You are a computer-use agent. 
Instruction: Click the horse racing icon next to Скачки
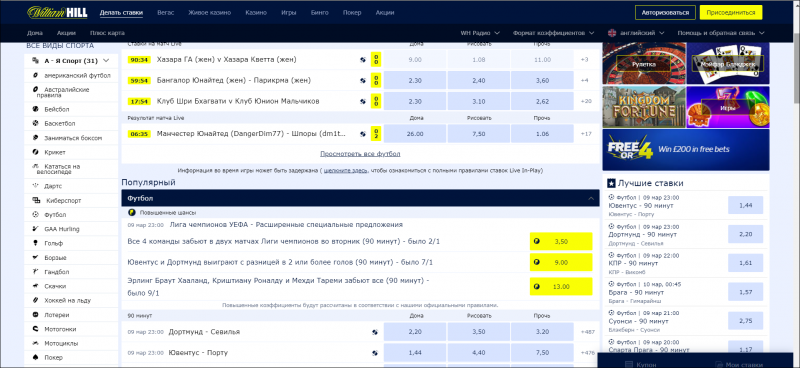click(x=35, y=286)
